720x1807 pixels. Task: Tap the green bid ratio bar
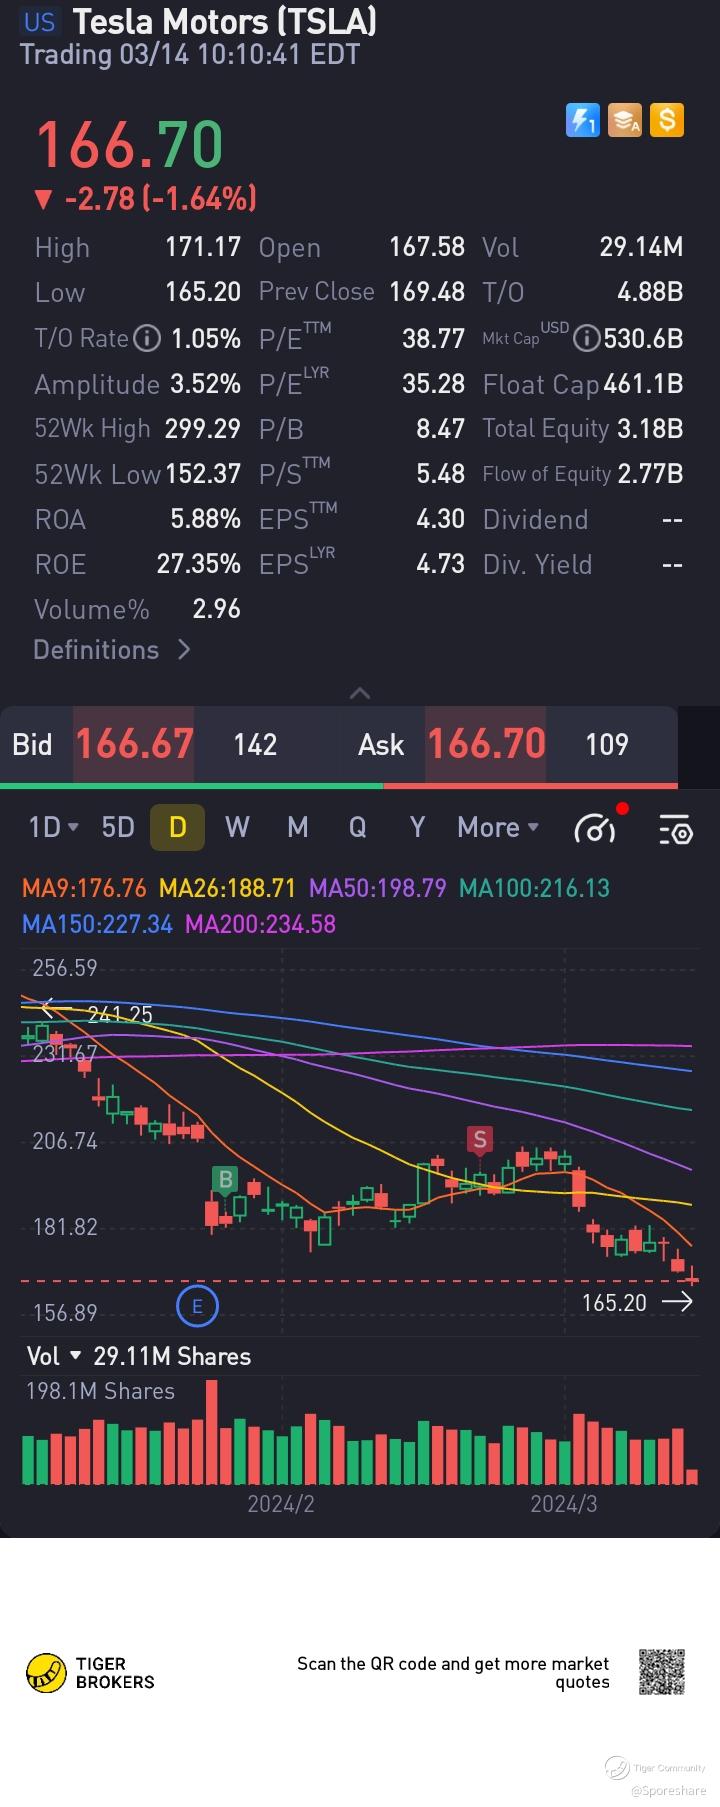click(x=191, y=786)
